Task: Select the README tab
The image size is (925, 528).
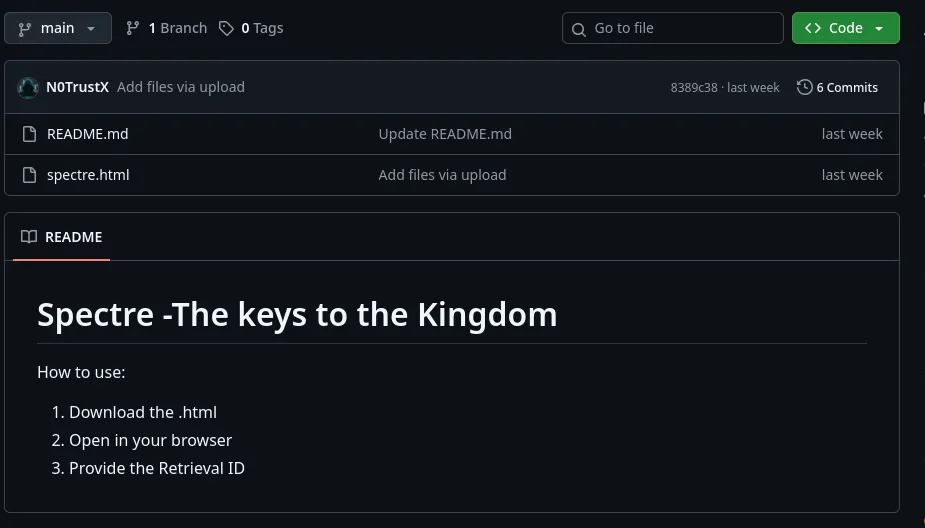Action: [62, 237]
